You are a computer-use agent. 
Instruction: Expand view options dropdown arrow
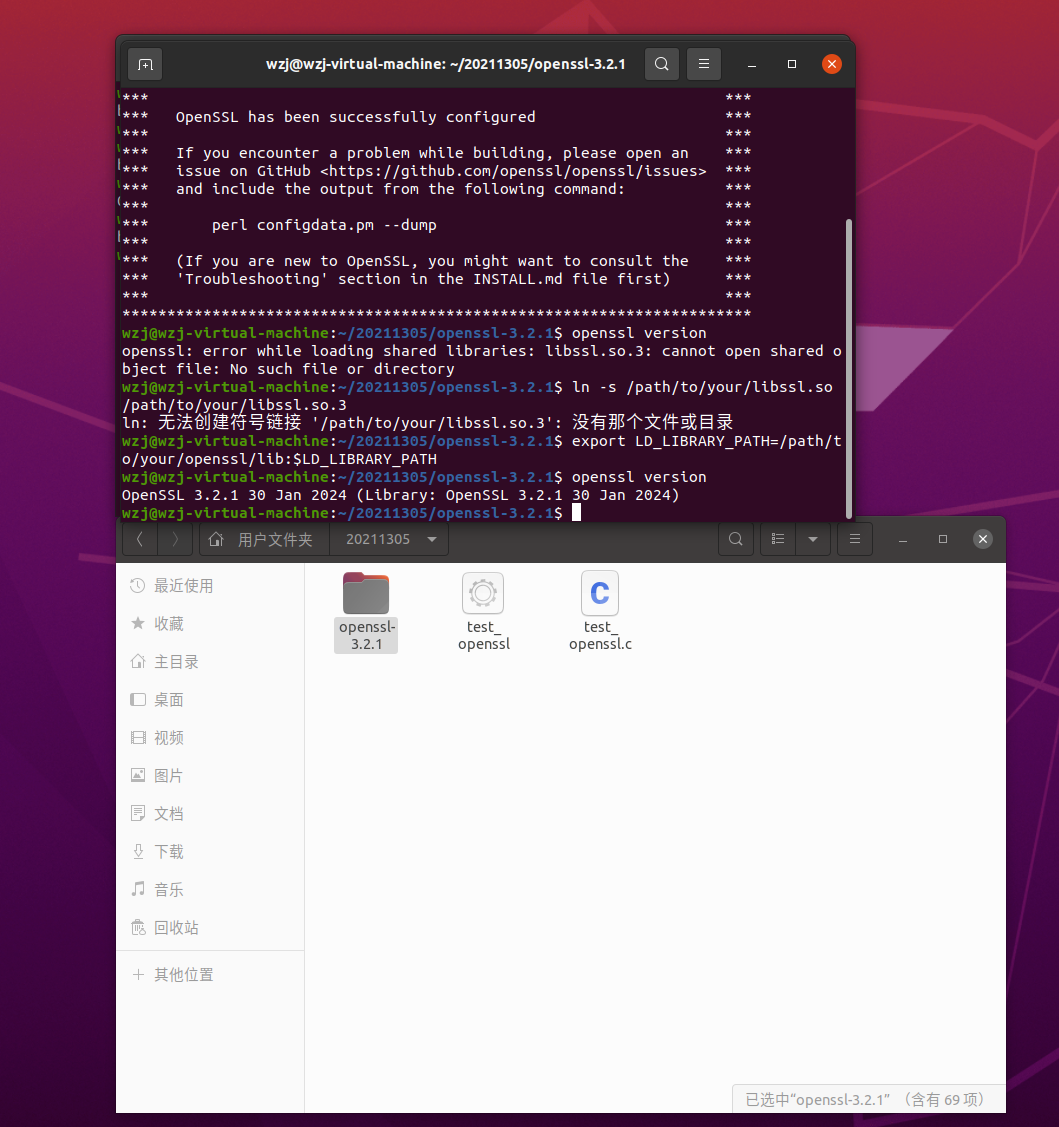tap(813, 539)
